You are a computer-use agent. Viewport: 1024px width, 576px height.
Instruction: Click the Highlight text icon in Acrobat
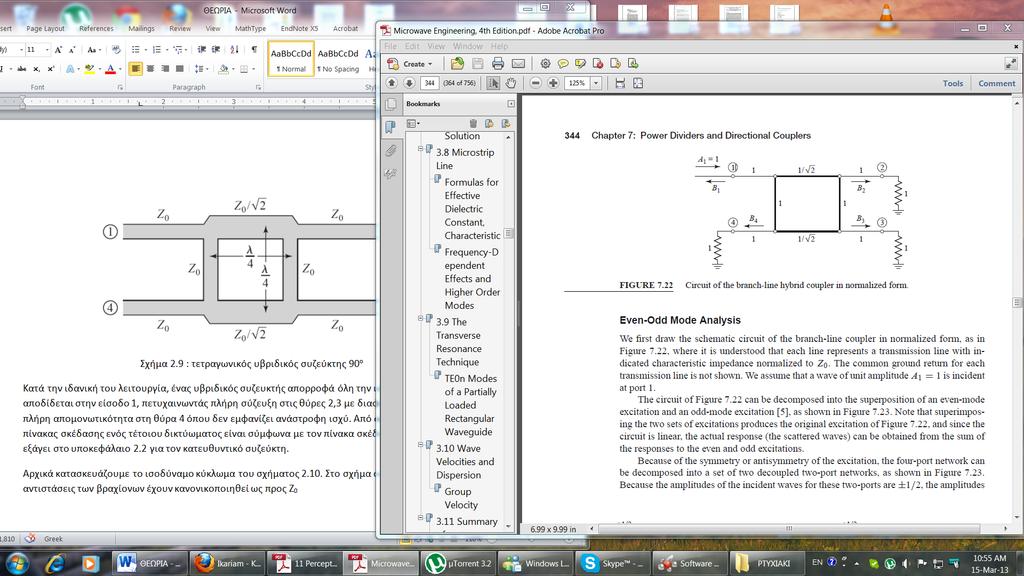[x=581, y=63]
